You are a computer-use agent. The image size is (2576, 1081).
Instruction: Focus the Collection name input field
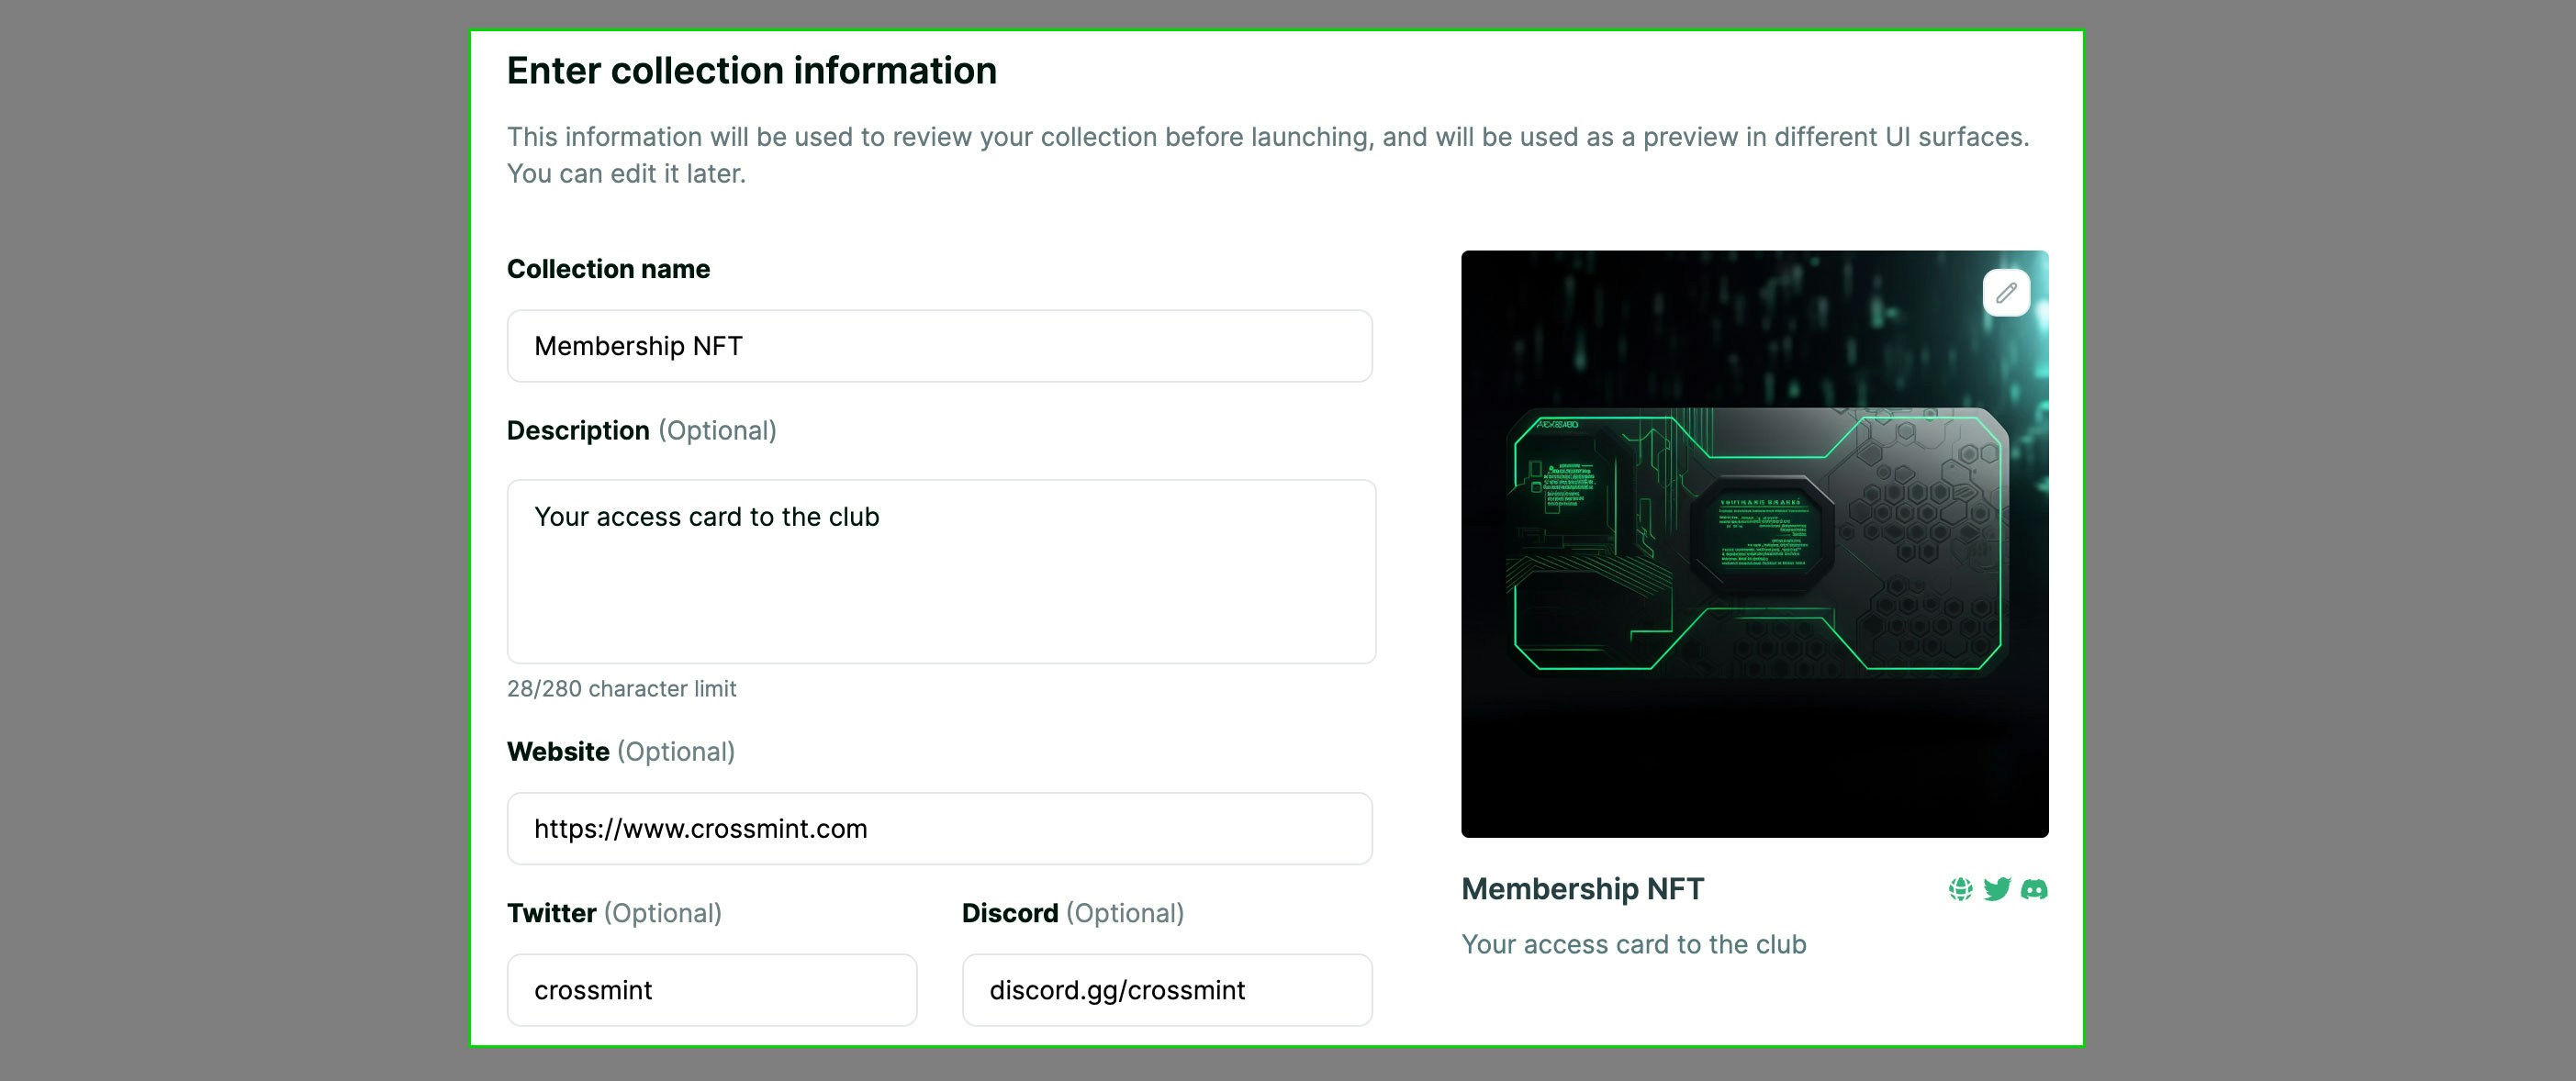point(939,346)
